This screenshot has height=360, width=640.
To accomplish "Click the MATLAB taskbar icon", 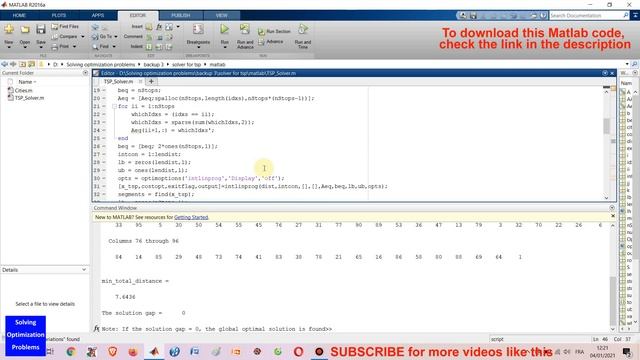I will pos(154,351).
